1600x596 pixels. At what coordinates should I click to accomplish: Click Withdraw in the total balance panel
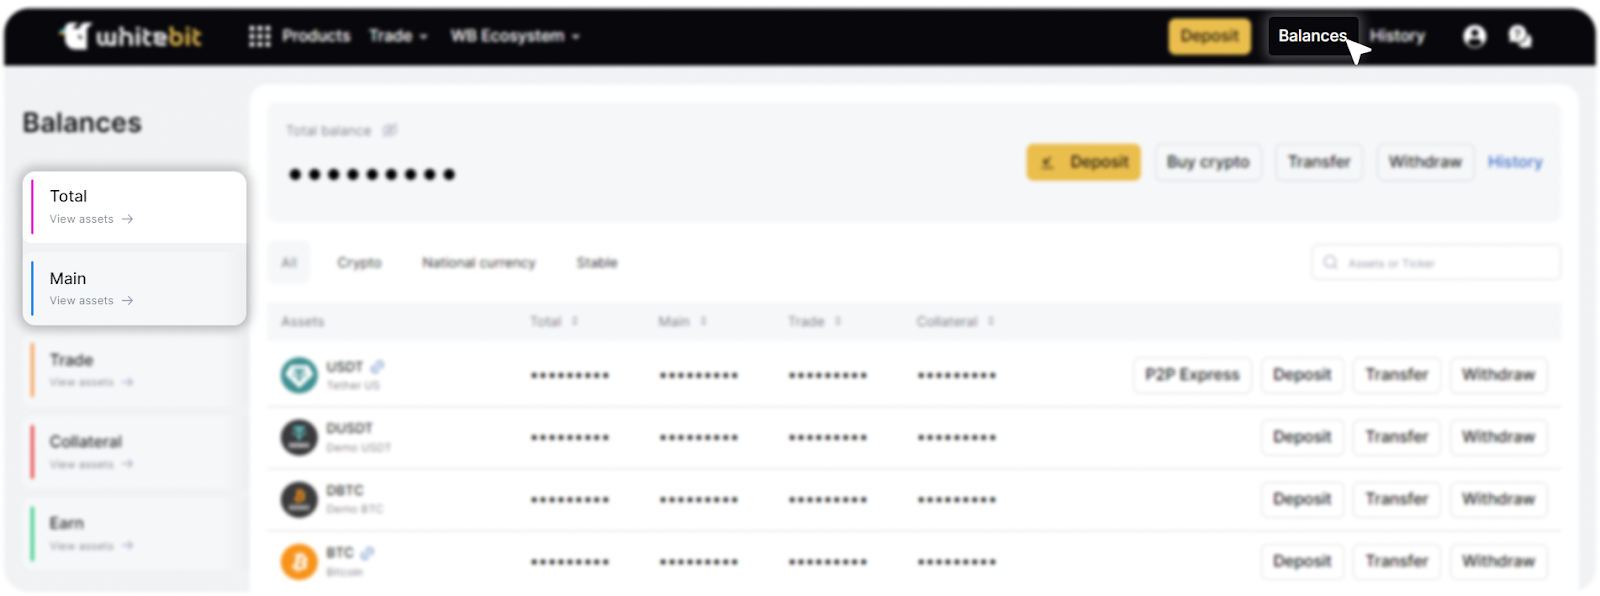pyautogui.click(x=1425, y=162)
